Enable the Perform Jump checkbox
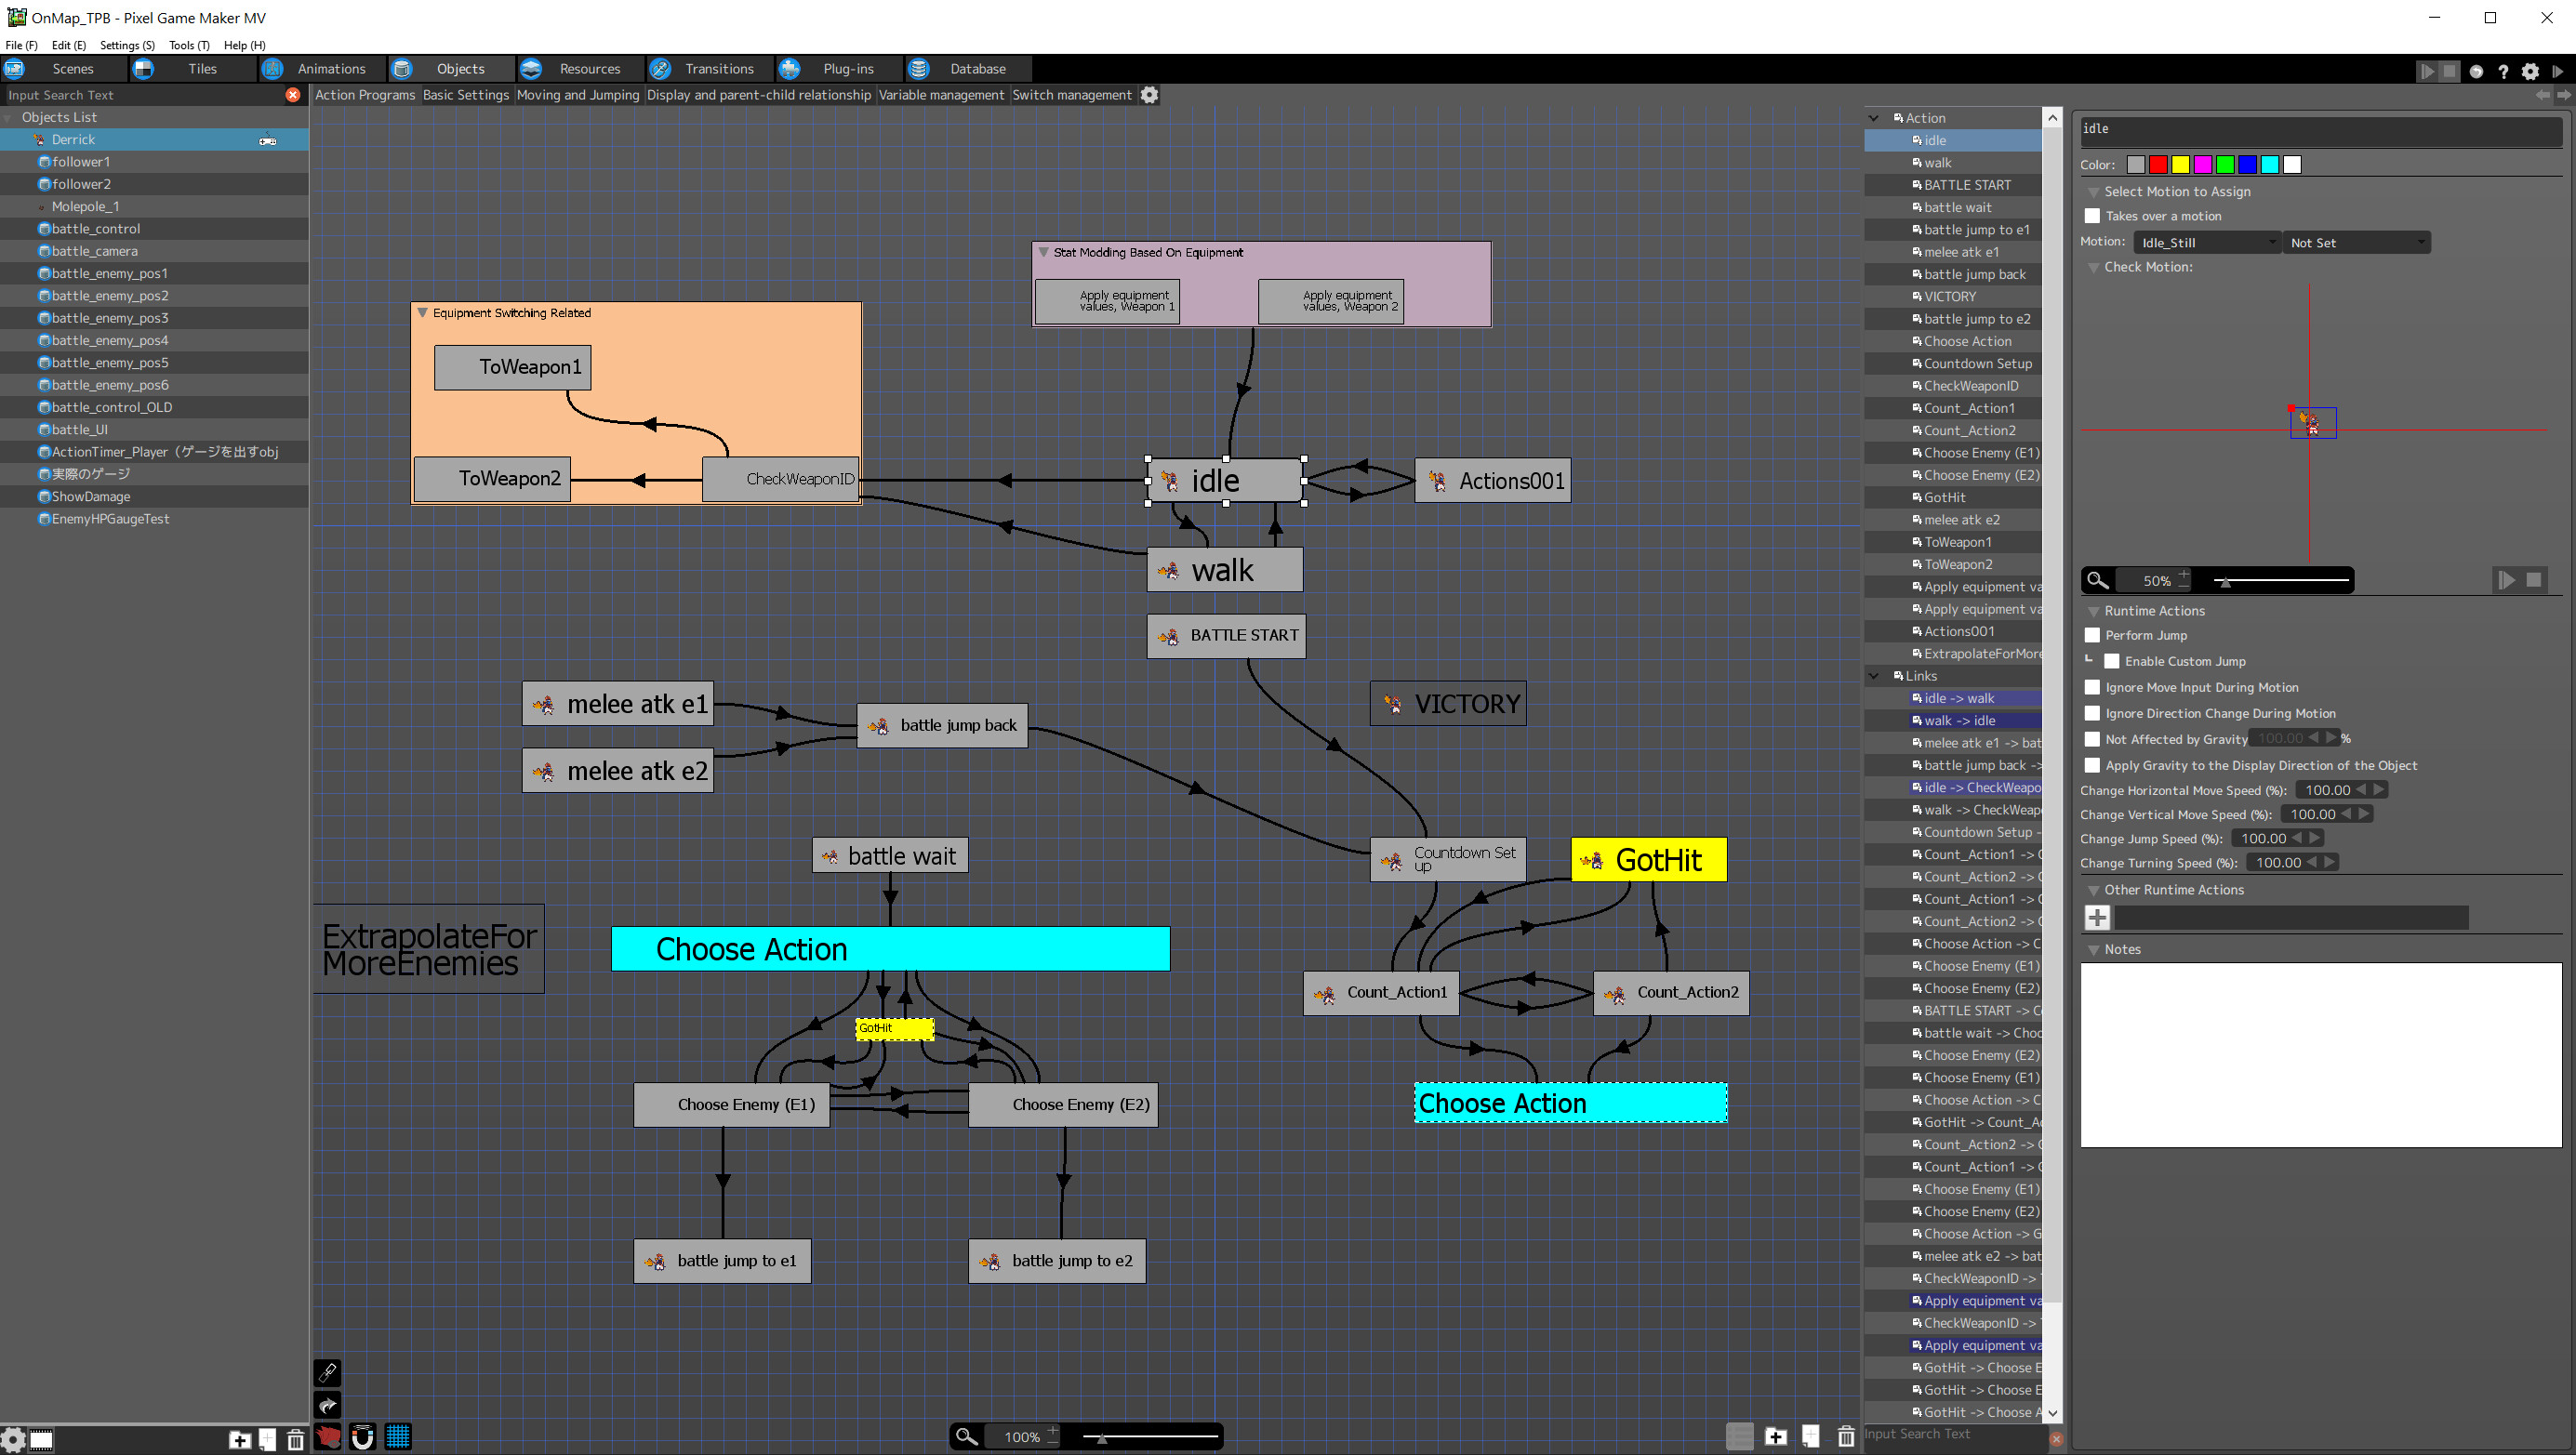Image resolution: width=2576 pixels, height=1455 pixels. (x=2093, y=634)
